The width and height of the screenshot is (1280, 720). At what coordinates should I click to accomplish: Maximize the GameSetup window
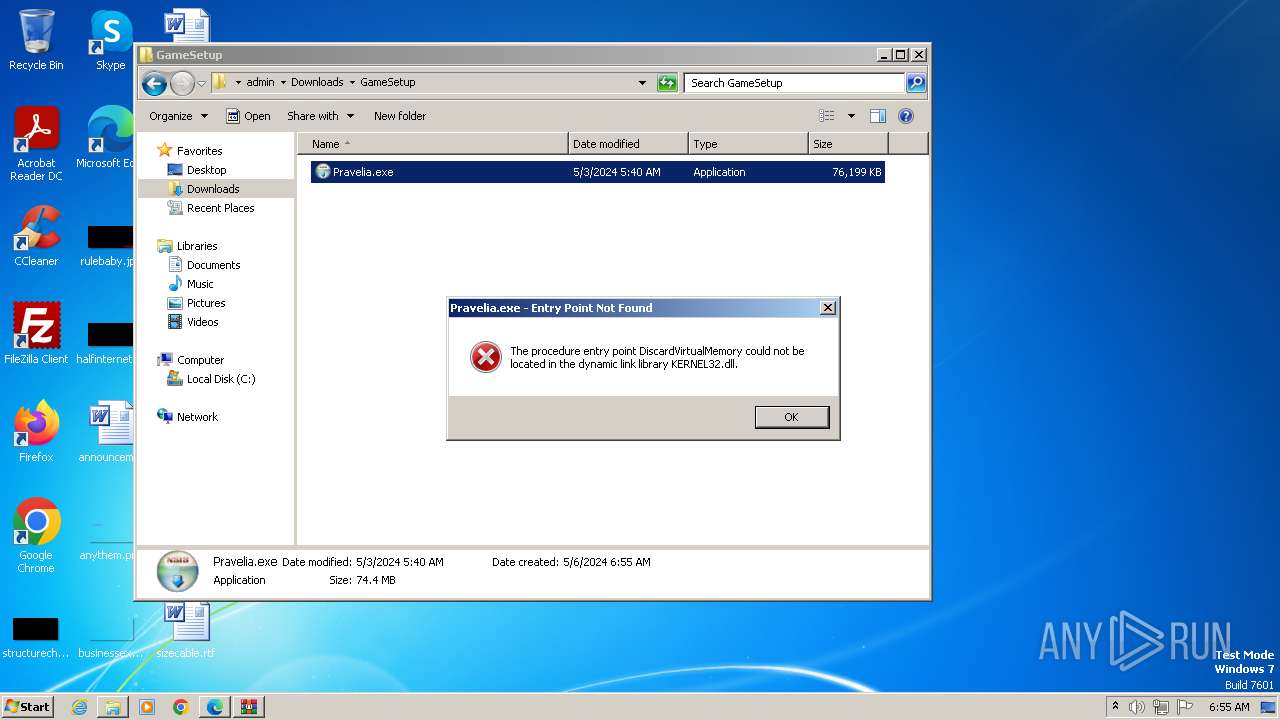[x=900, y=55]
